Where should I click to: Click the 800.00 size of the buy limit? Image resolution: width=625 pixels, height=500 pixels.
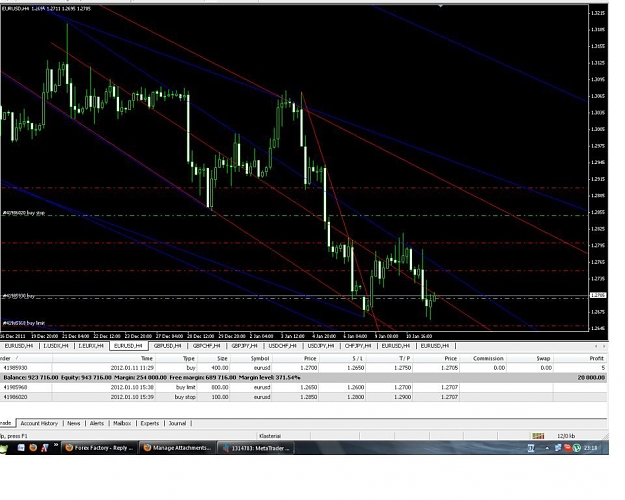coord(220,387)
